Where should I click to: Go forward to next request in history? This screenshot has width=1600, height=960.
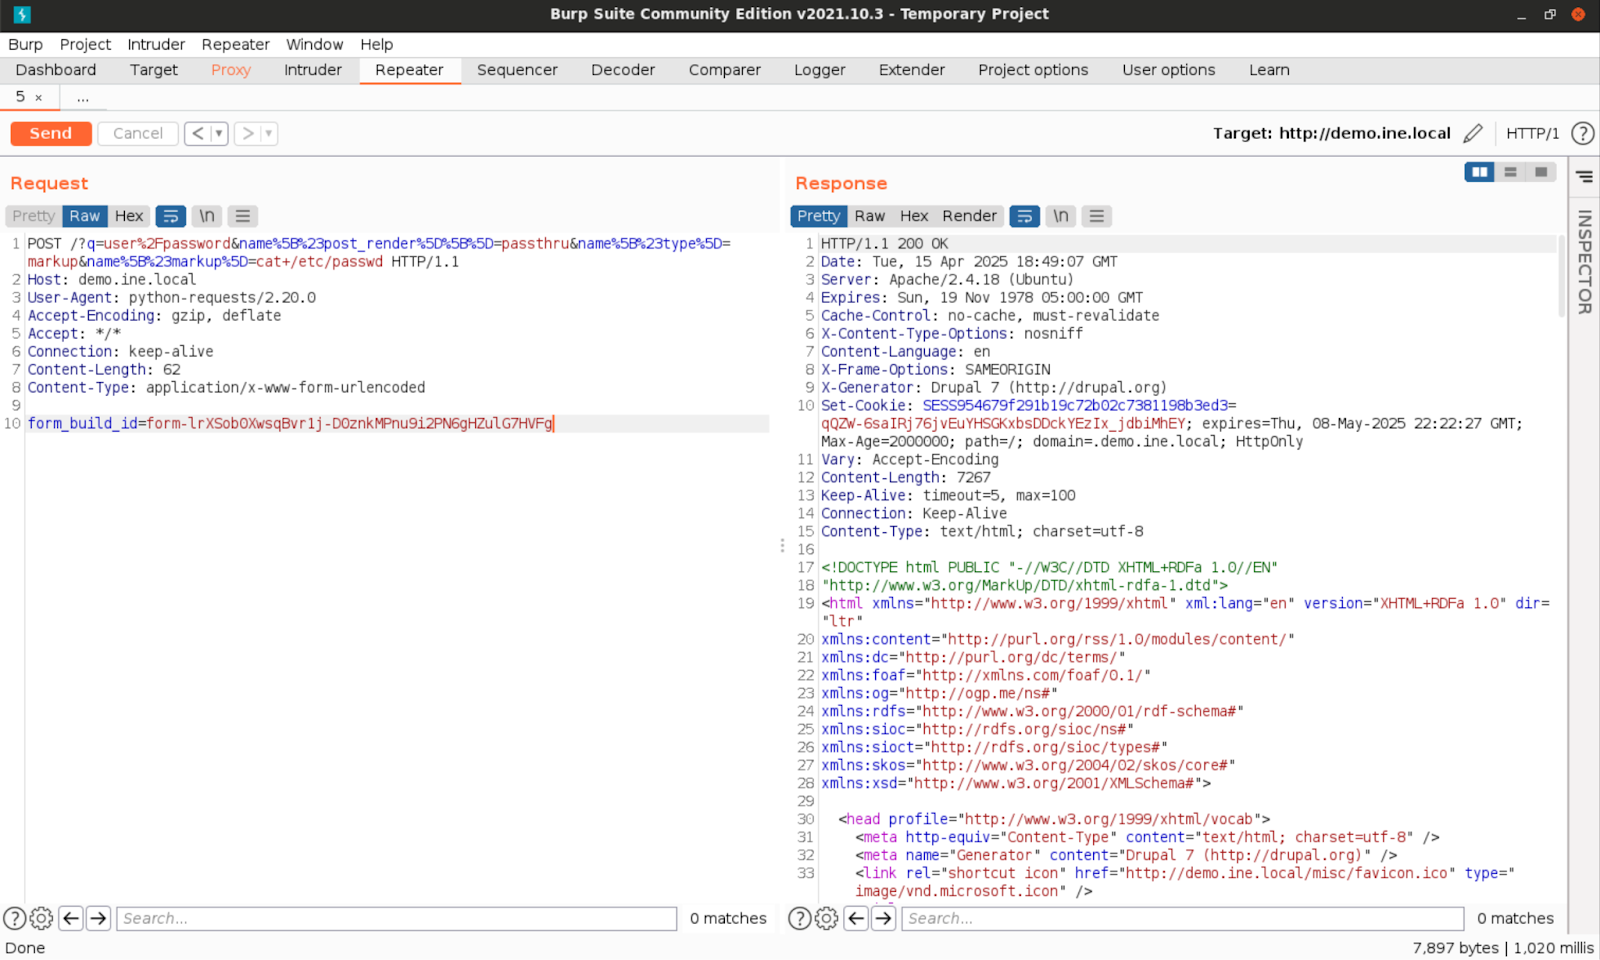[x=248, y=133]
